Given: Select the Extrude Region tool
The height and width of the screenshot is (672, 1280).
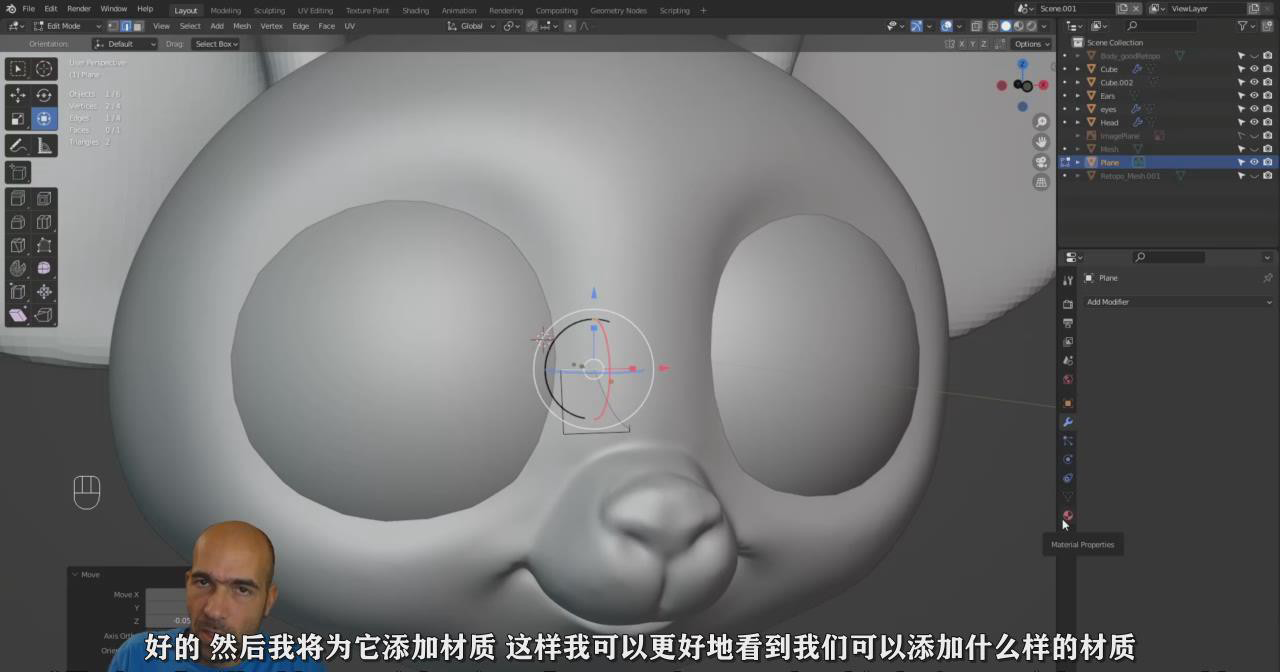Looking at the screenshot, I should (x=18, y=199).
